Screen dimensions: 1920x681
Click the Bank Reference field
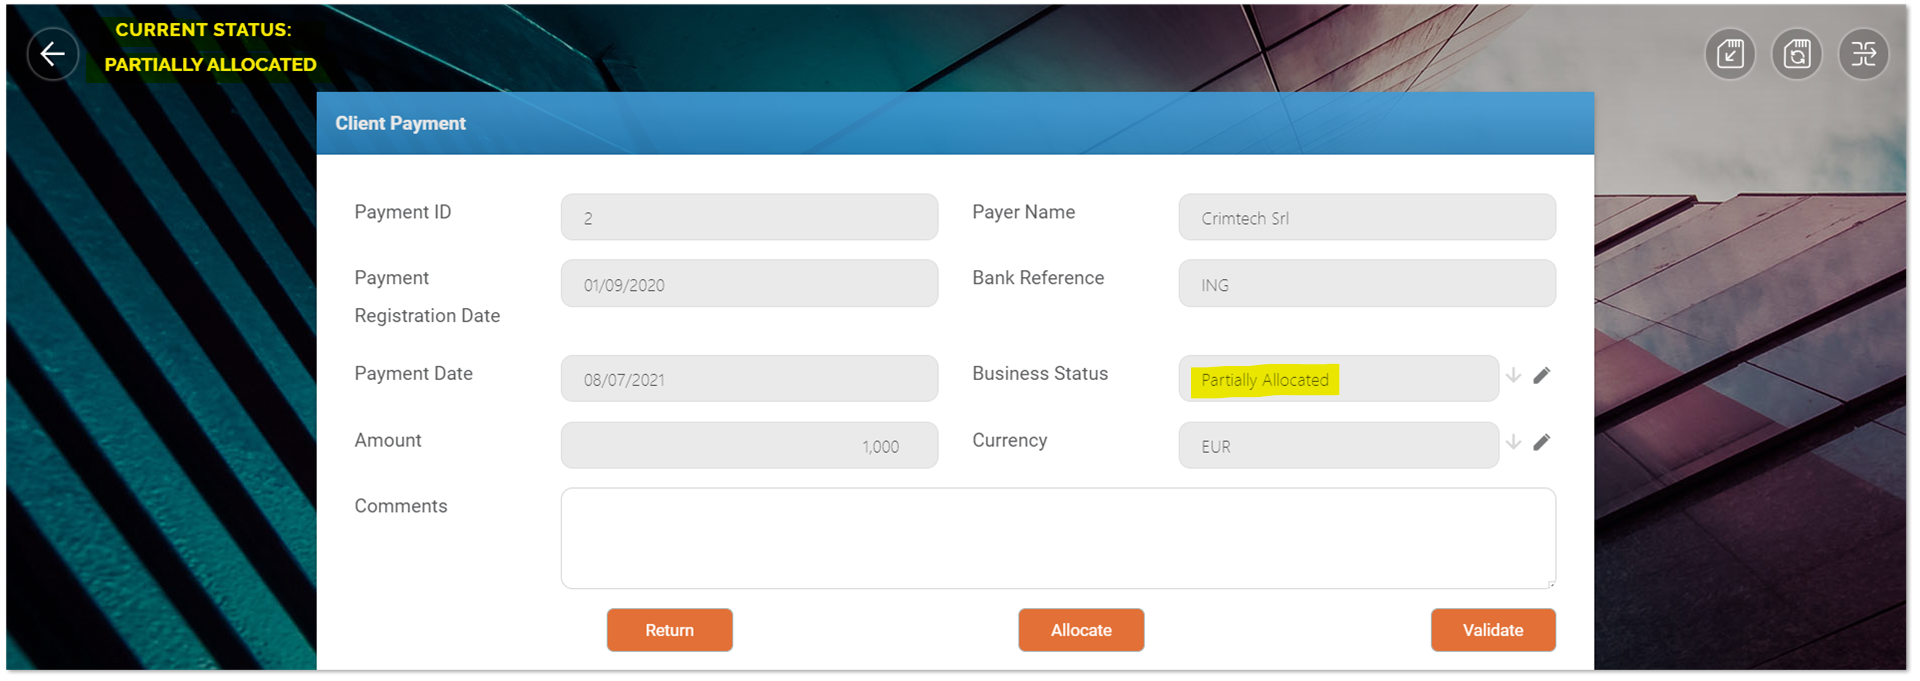(1367, 284)
